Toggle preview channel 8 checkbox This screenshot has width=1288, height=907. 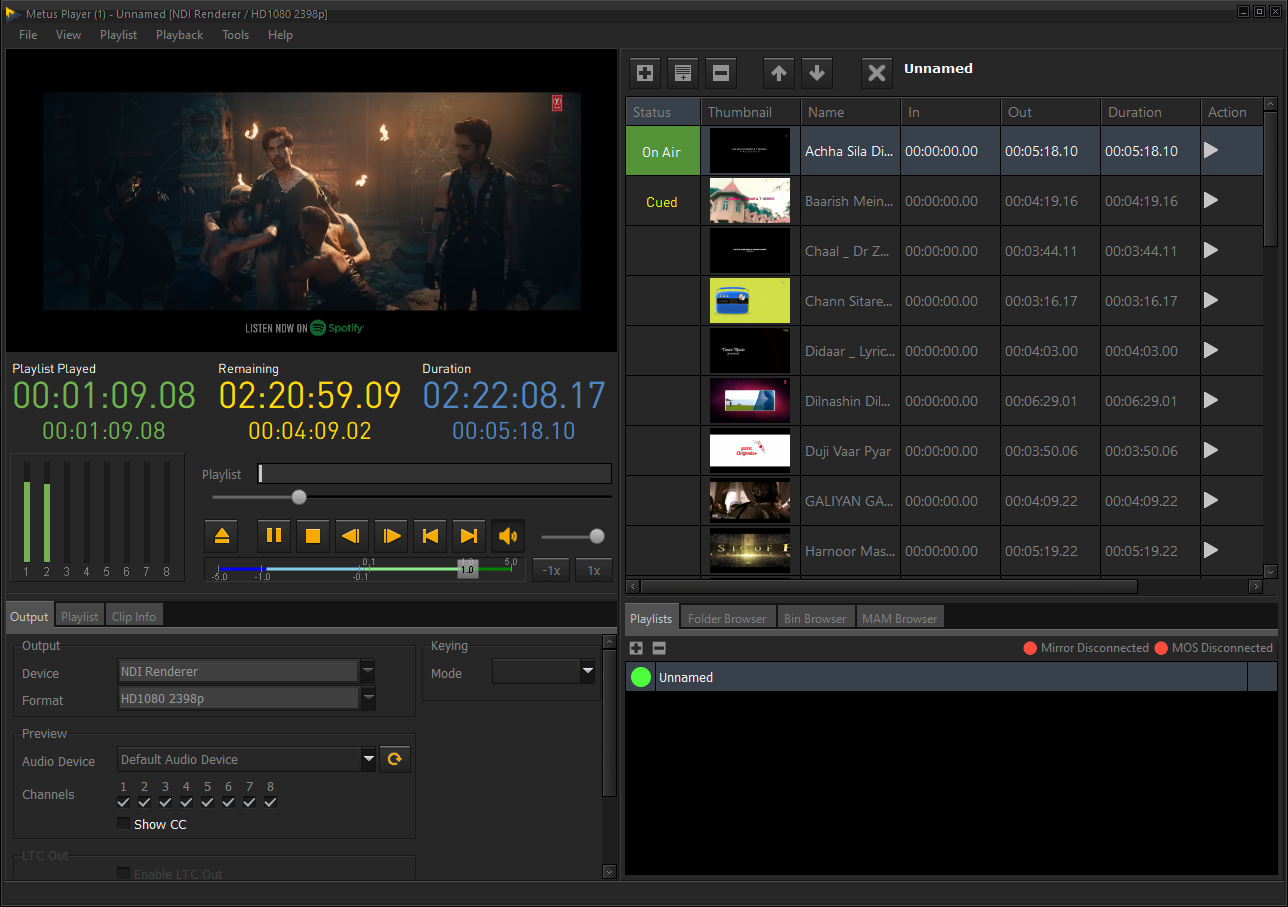tap(270, 802)
